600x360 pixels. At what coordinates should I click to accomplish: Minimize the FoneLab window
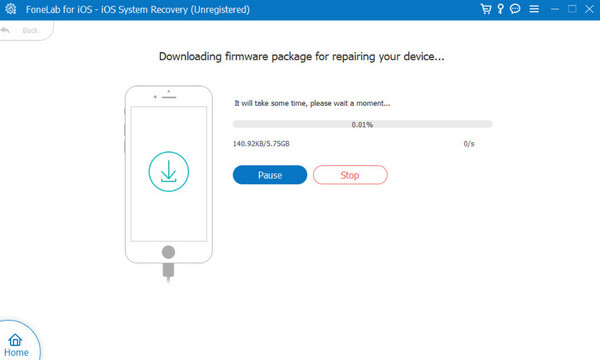555,9
